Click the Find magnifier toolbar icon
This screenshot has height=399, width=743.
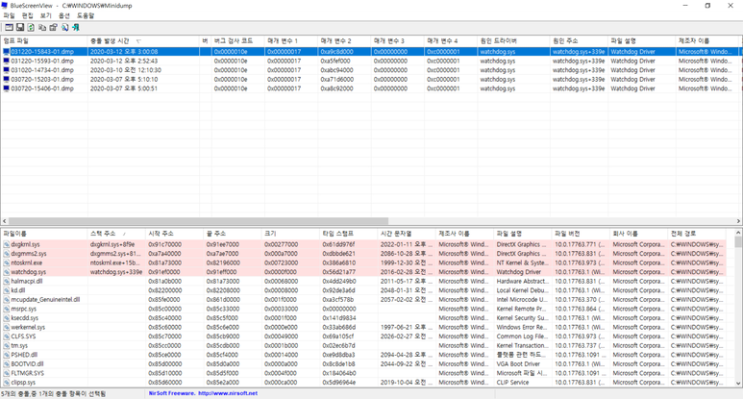(64, 27)
